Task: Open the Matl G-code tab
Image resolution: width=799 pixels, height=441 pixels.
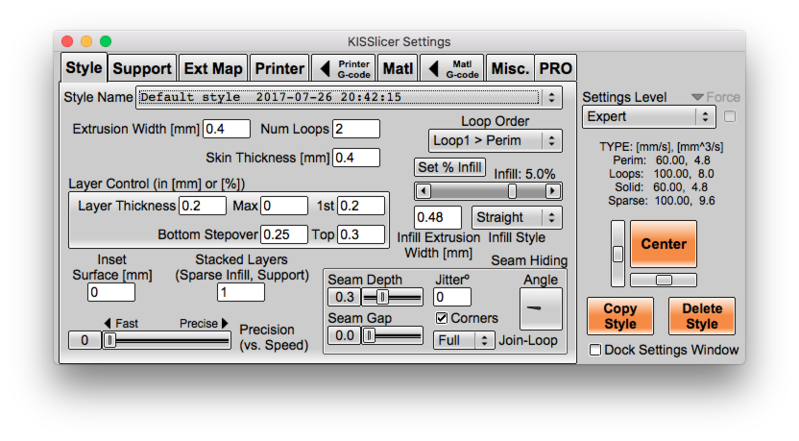Action: coord(452,68)
